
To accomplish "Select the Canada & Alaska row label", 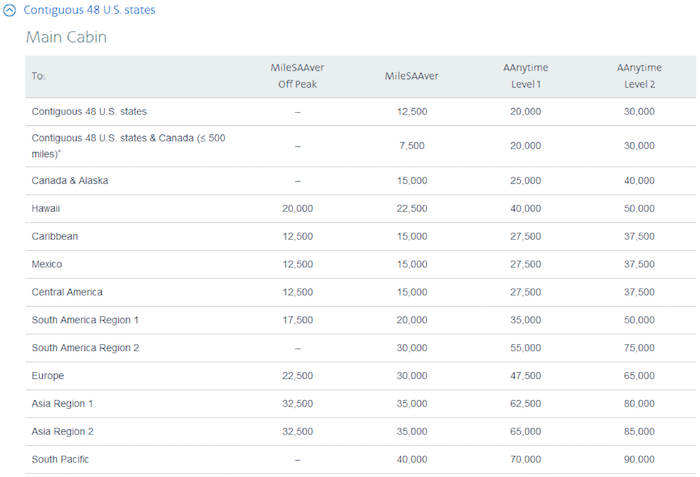I will [x=70, y=180].
